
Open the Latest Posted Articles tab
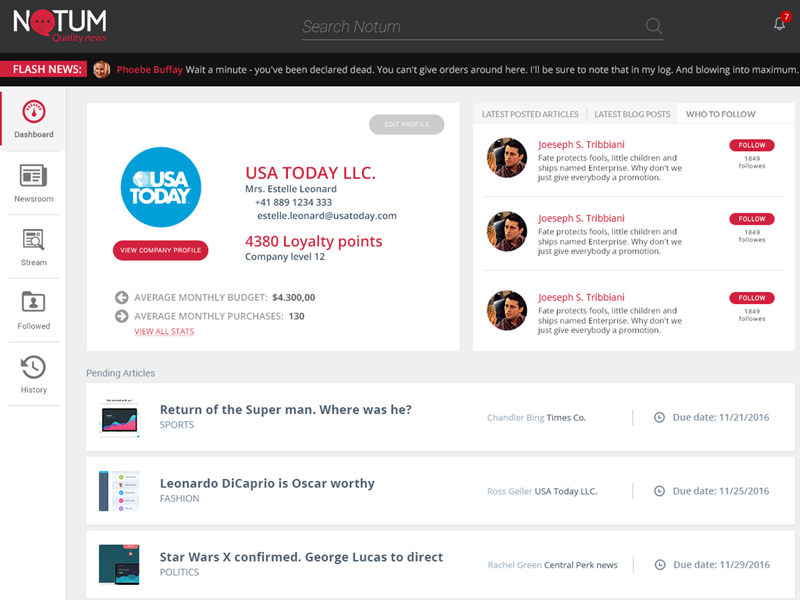coord(530,113)
